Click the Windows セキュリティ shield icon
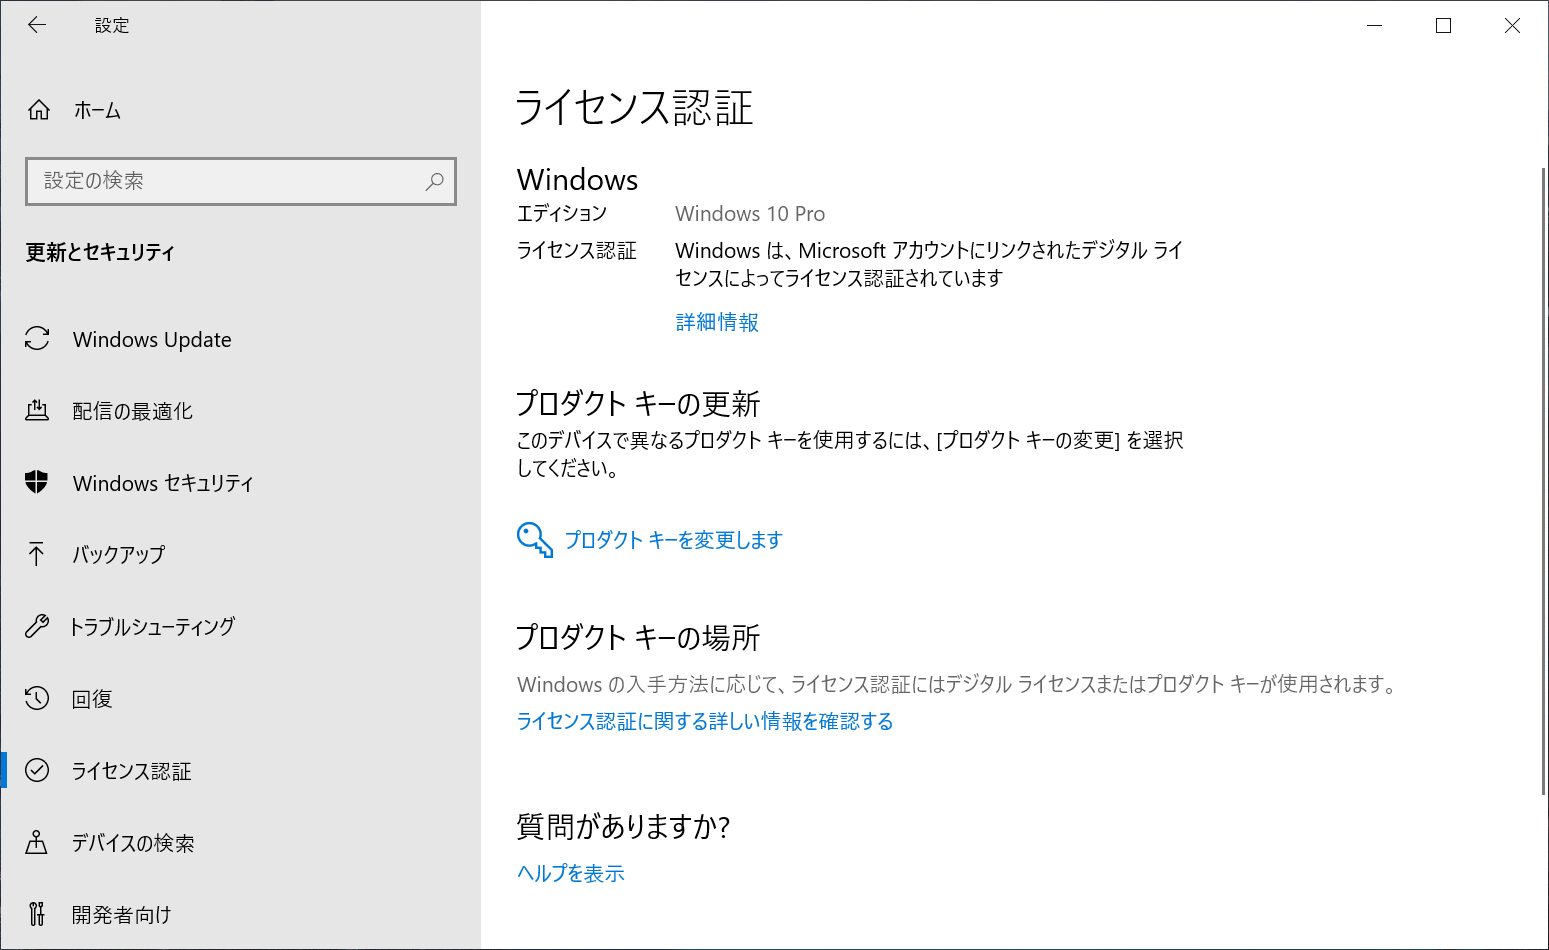 point(37,482)
